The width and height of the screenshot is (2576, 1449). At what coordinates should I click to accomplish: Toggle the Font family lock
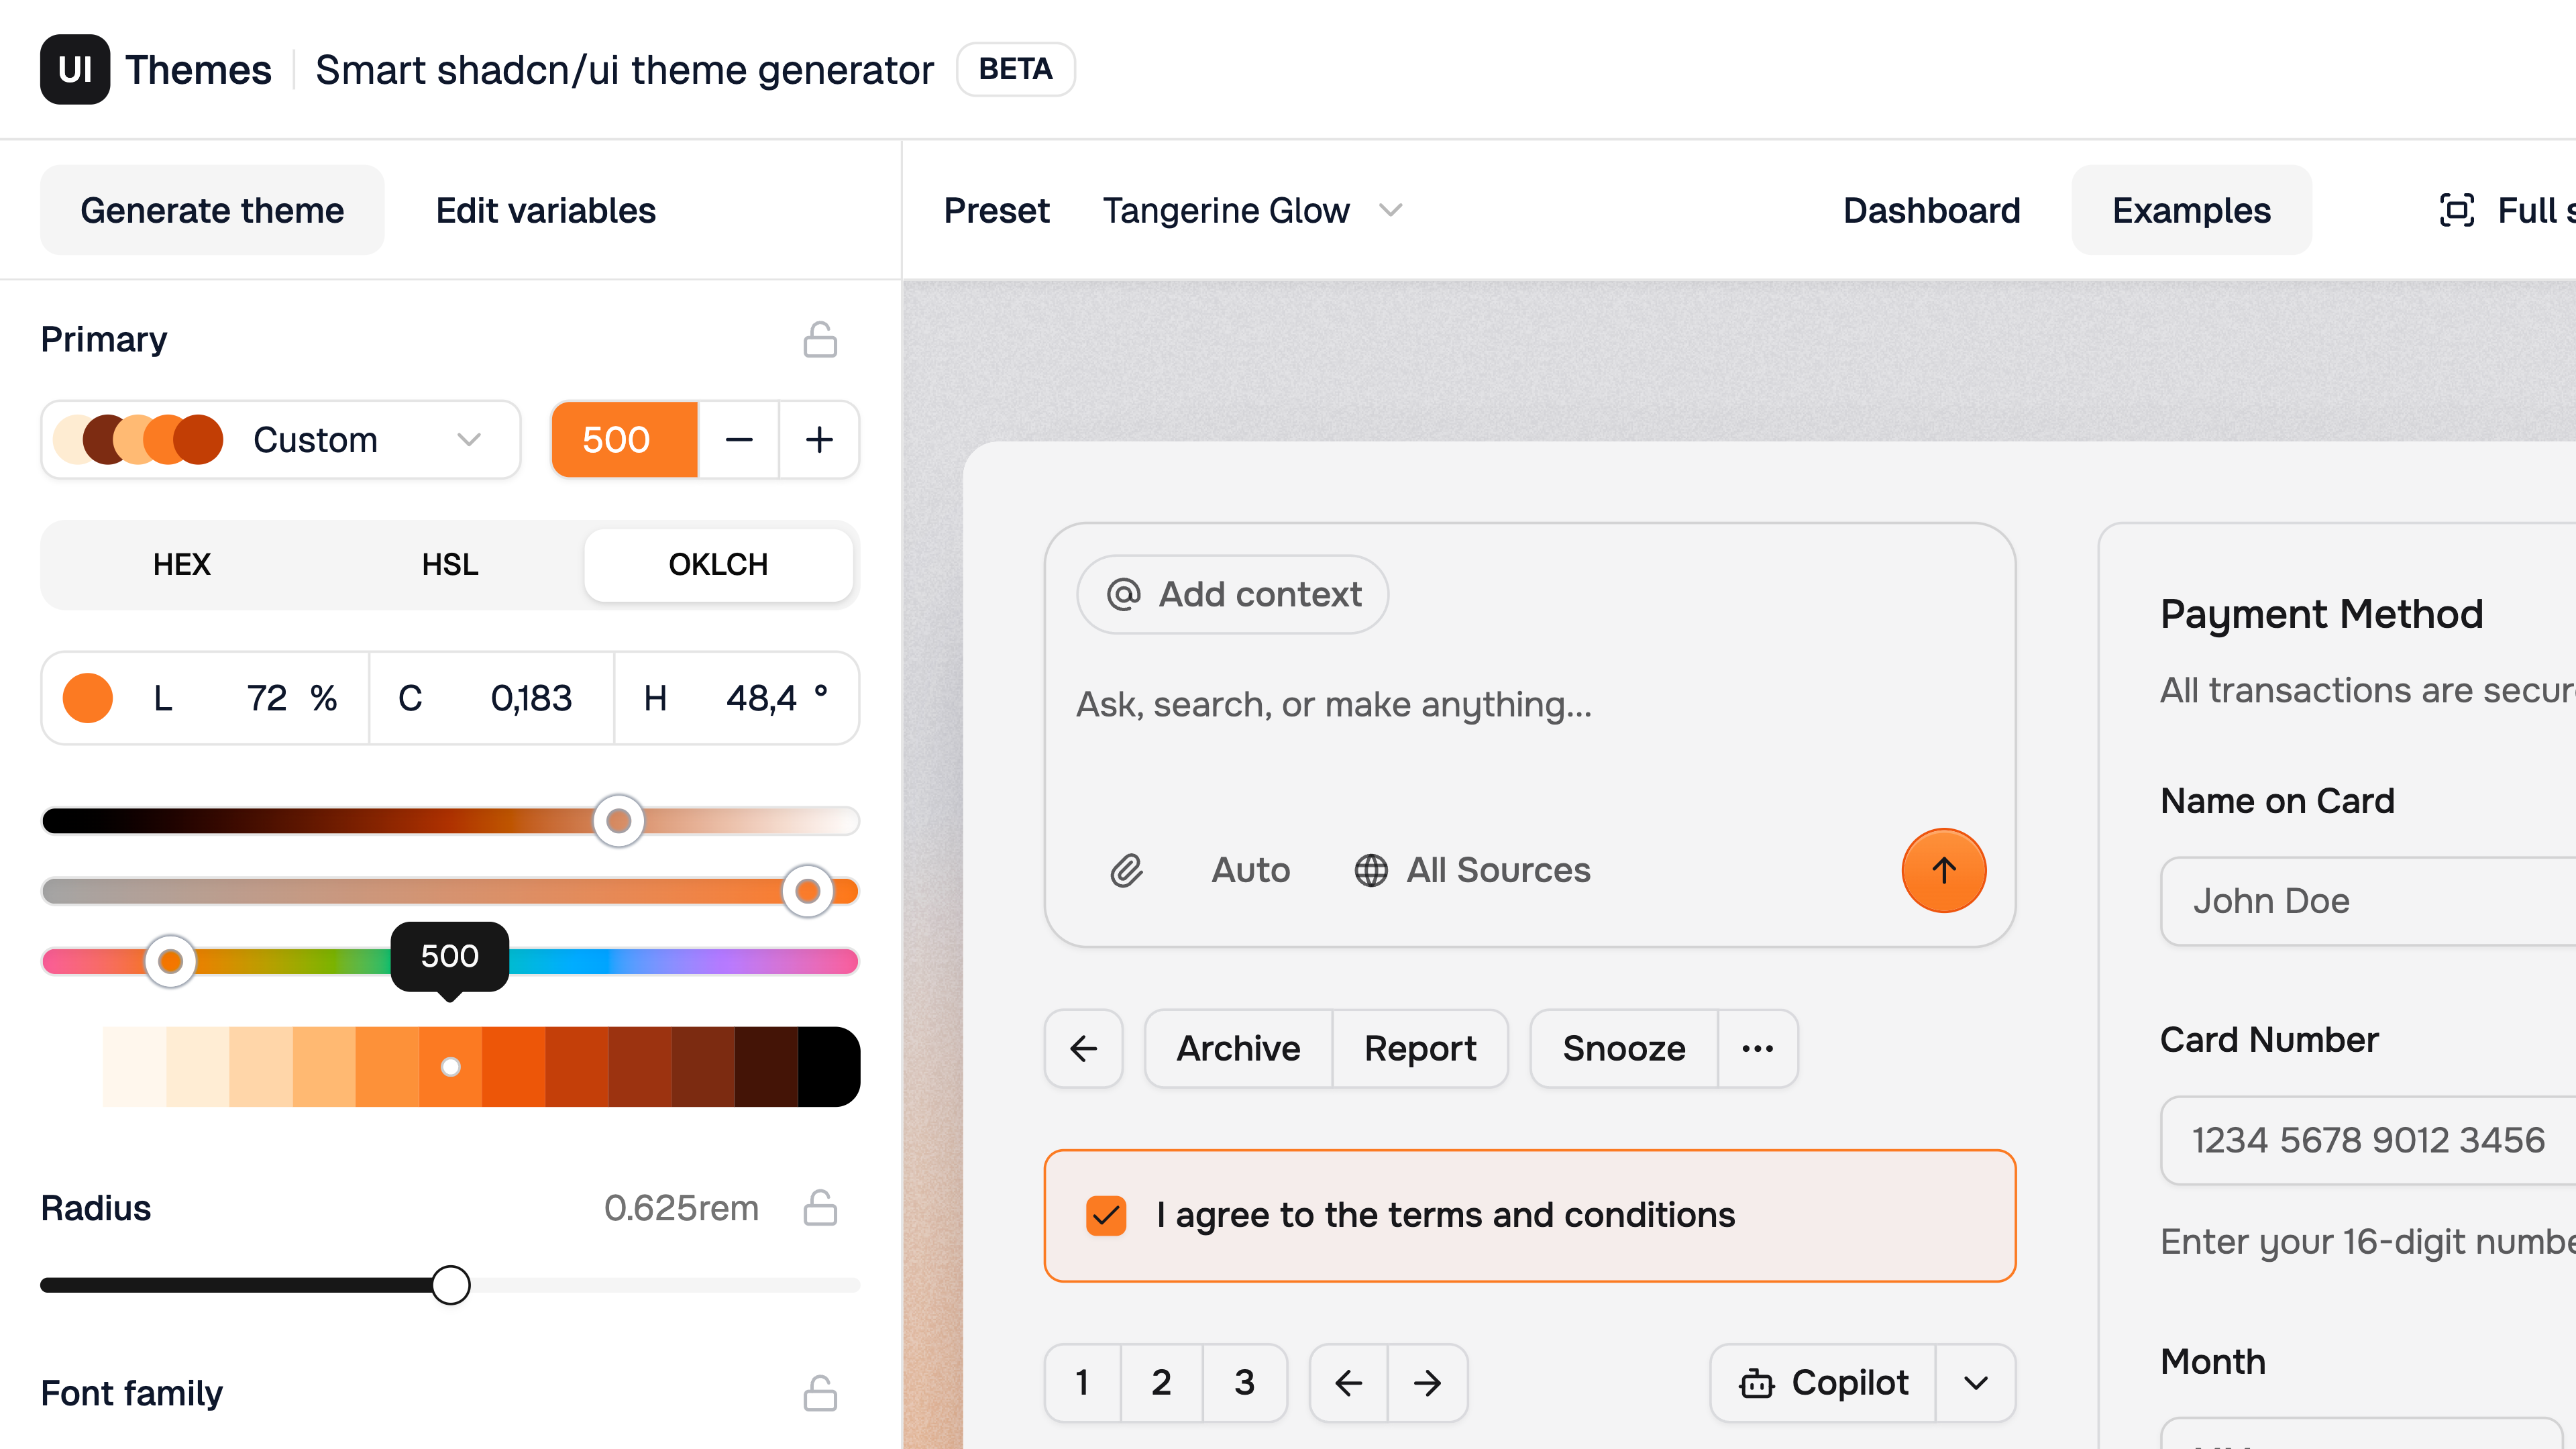(x=819, y=1392)
